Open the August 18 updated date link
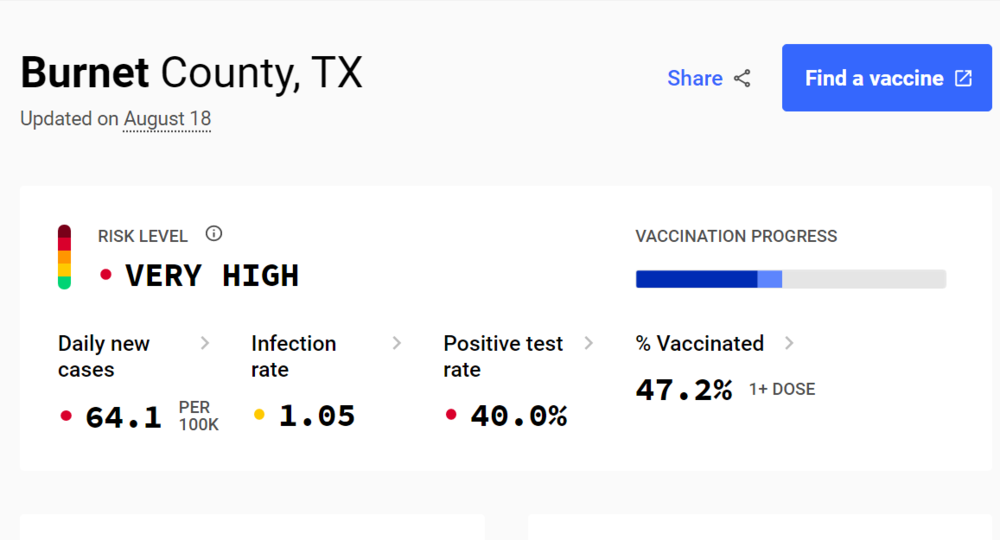 tap(167, 119)
